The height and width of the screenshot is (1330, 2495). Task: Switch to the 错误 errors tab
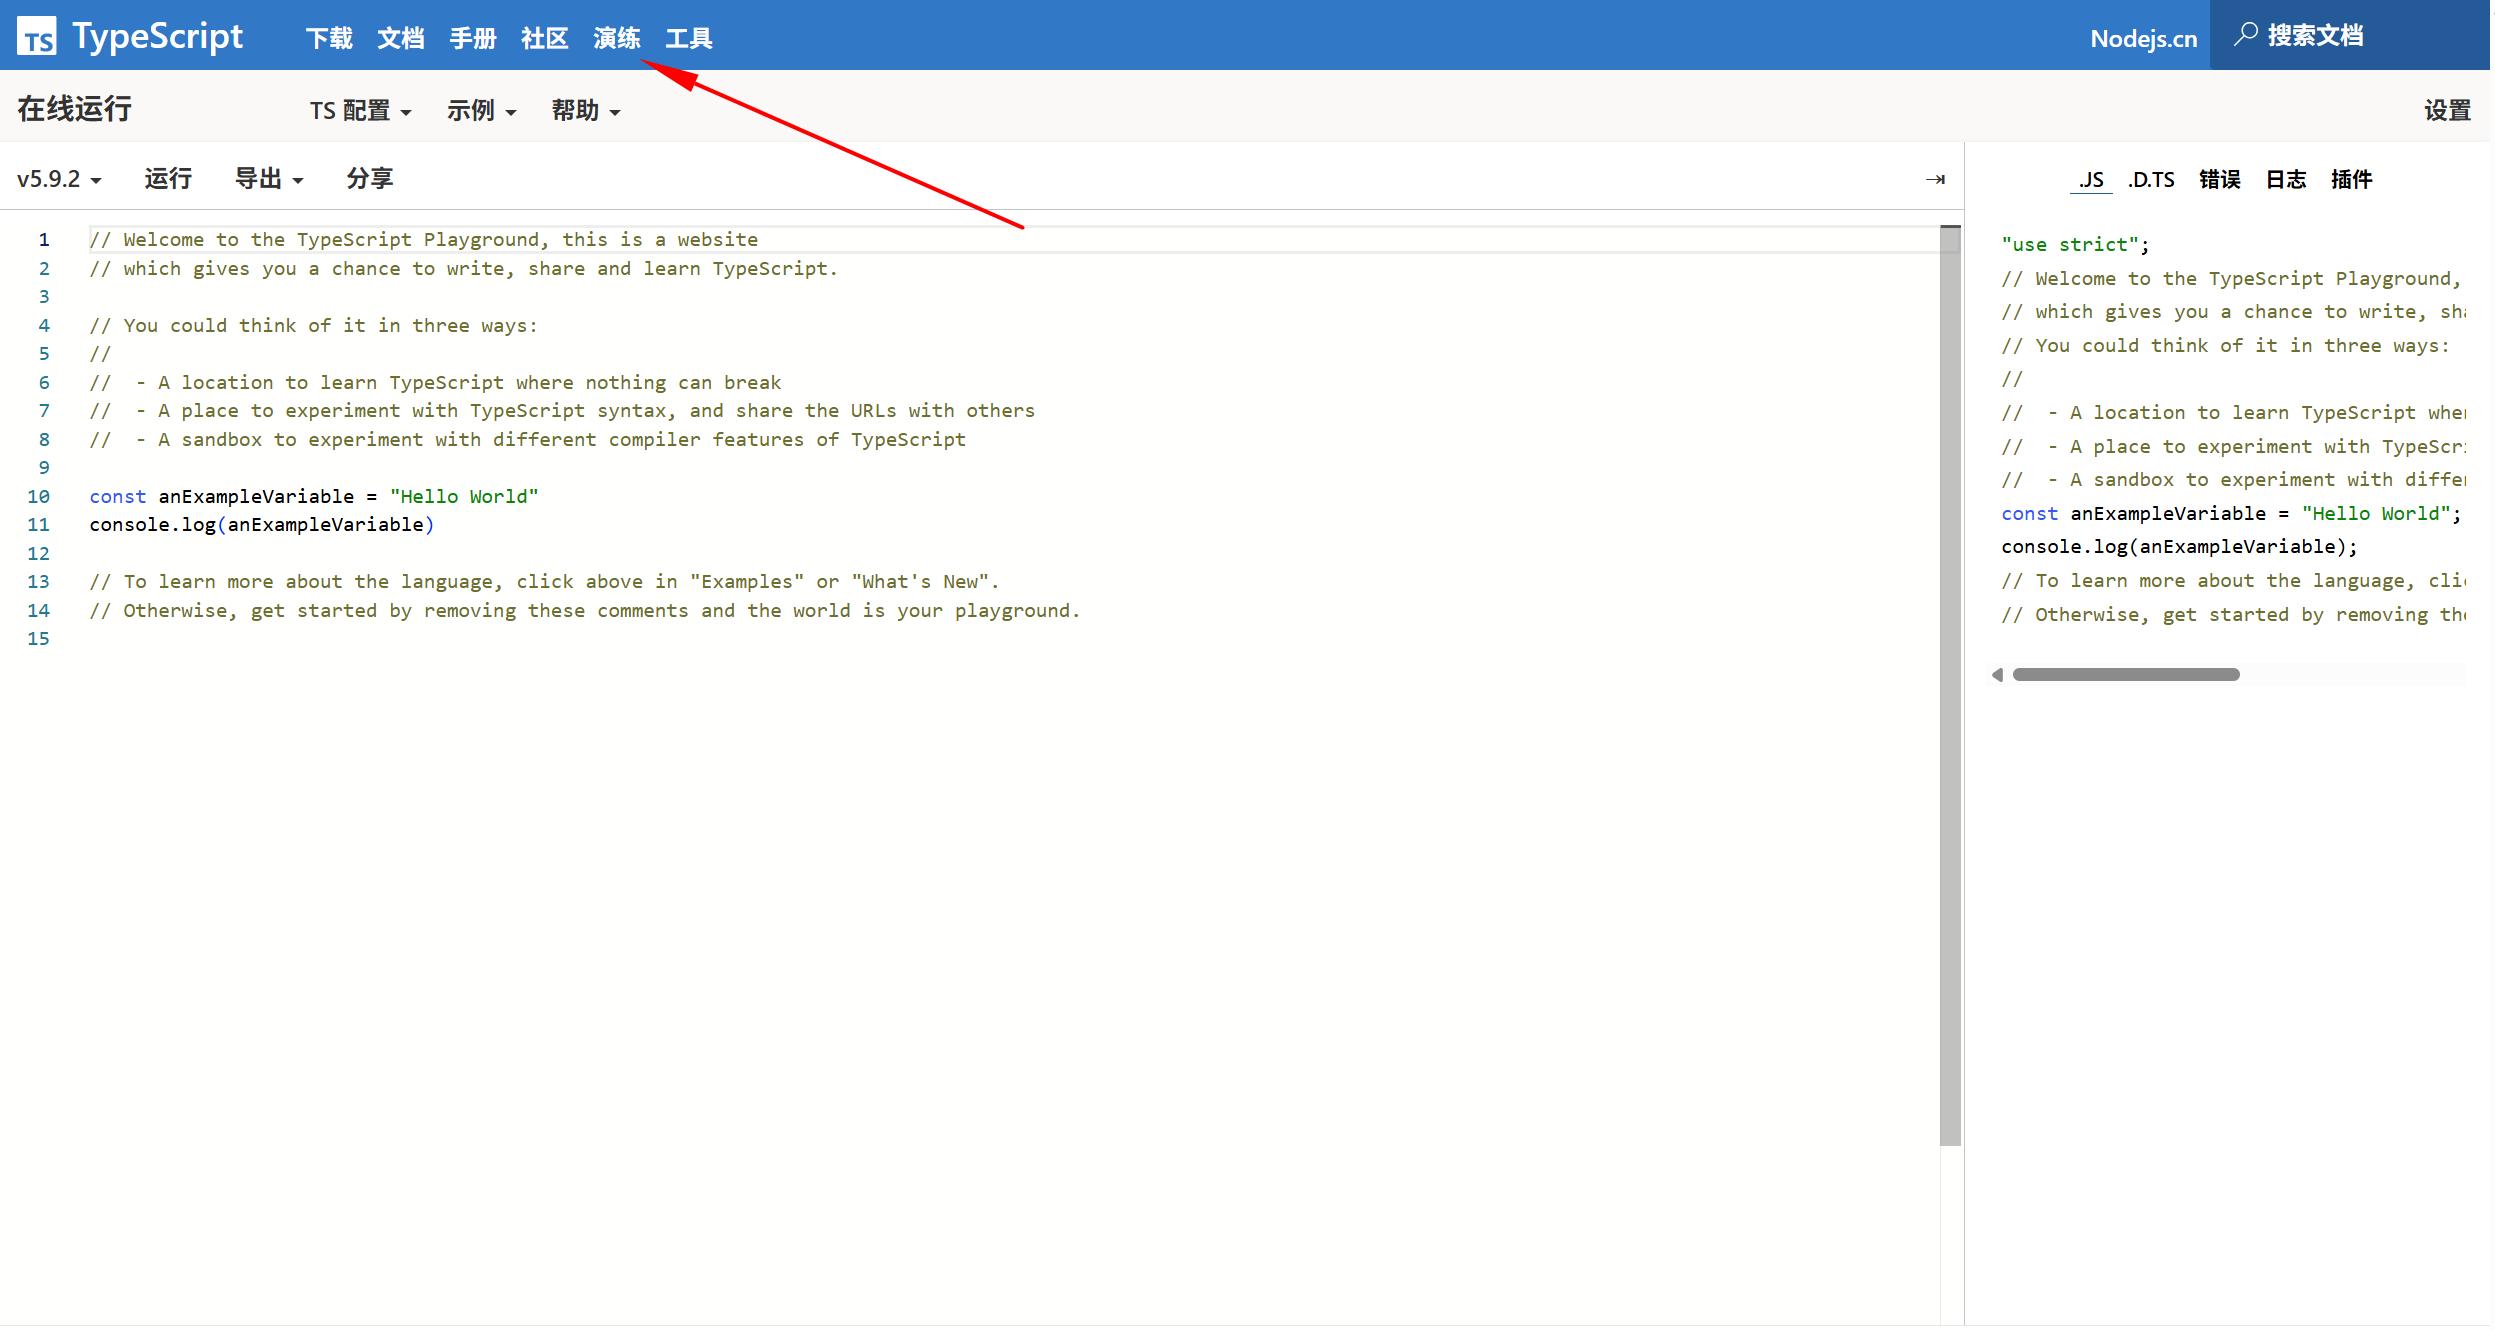pos(2219,180)
